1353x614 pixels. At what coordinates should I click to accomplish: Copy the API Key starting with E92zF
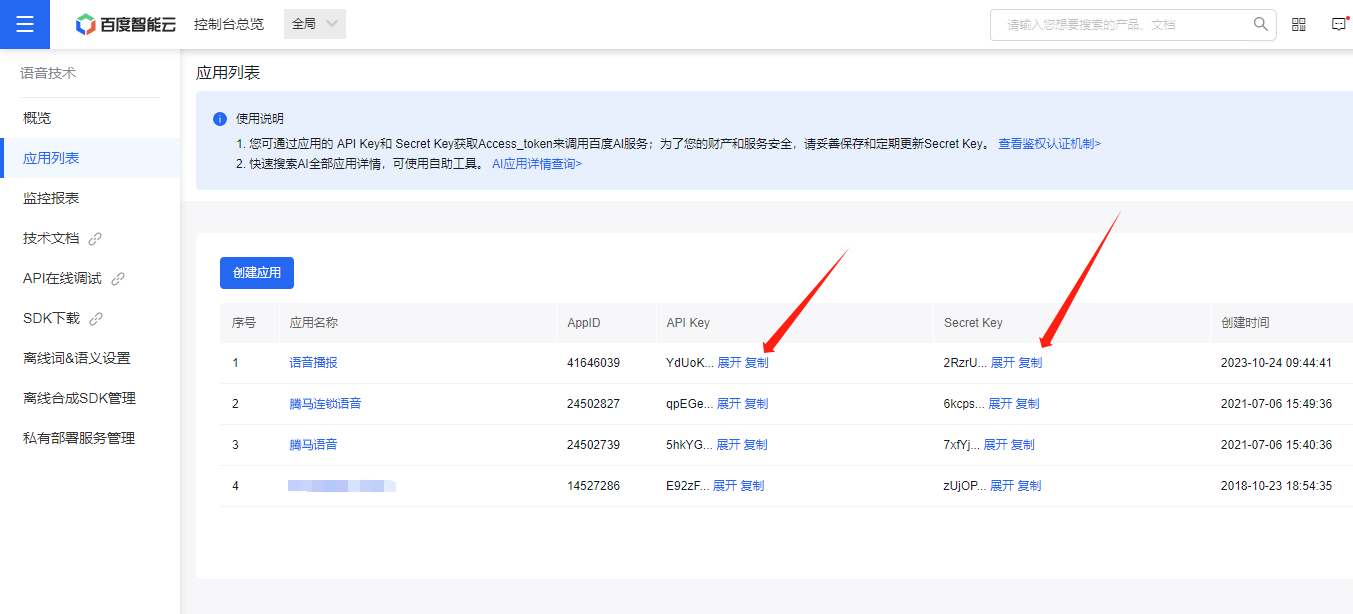(x=752, y=486)
